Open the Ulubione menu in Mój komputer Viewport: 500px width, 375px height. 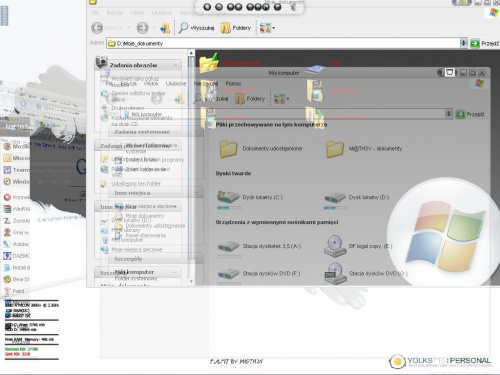pyautogui.click(x=176, y=83)
